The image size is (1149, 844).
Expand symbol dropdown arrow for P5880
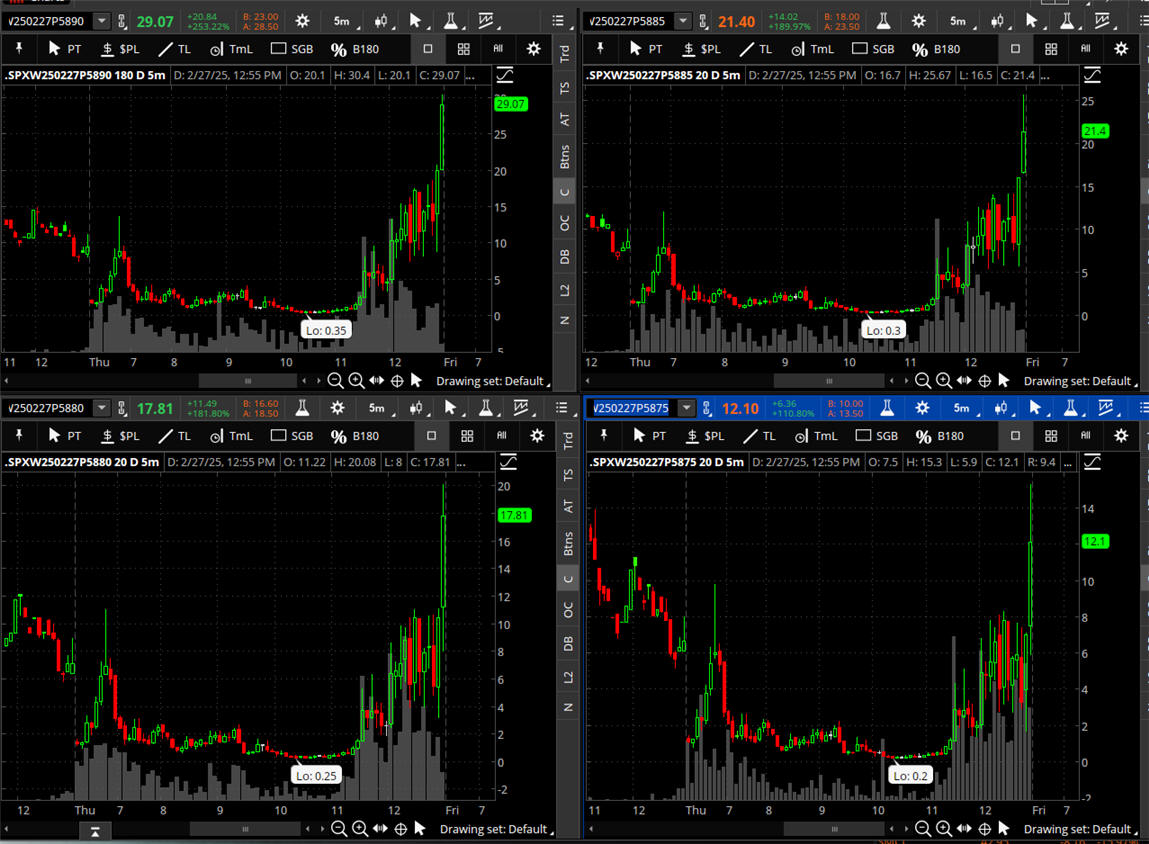tap(102, 408)
